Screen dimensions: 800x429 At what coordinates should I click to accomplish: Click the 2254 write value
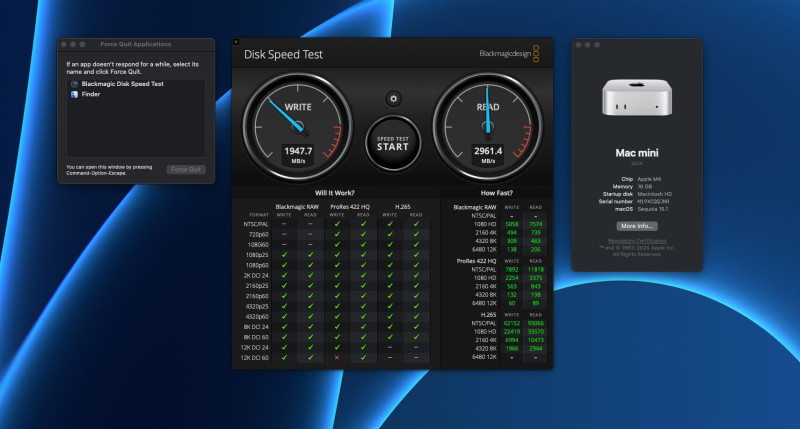pos(512,278)
